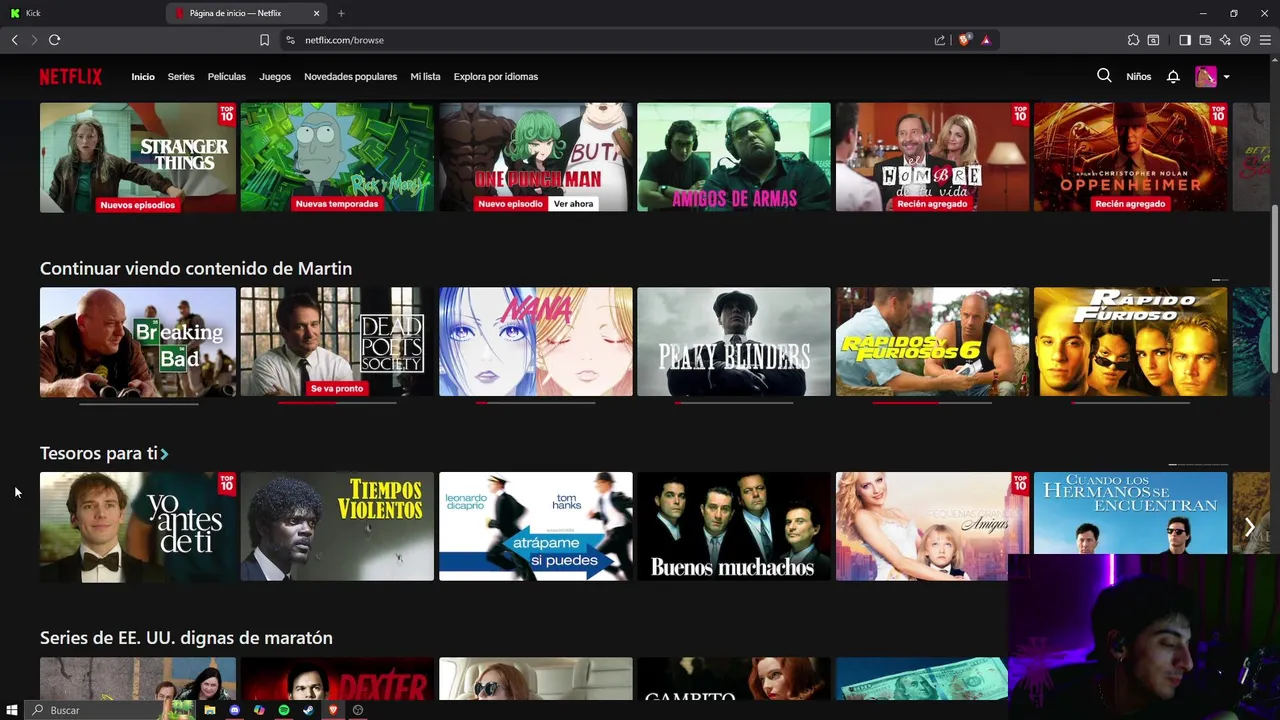The width and height of the screenshot is (1280, 720).
Task: Close the Netflix tab
Action: (317, 13)
